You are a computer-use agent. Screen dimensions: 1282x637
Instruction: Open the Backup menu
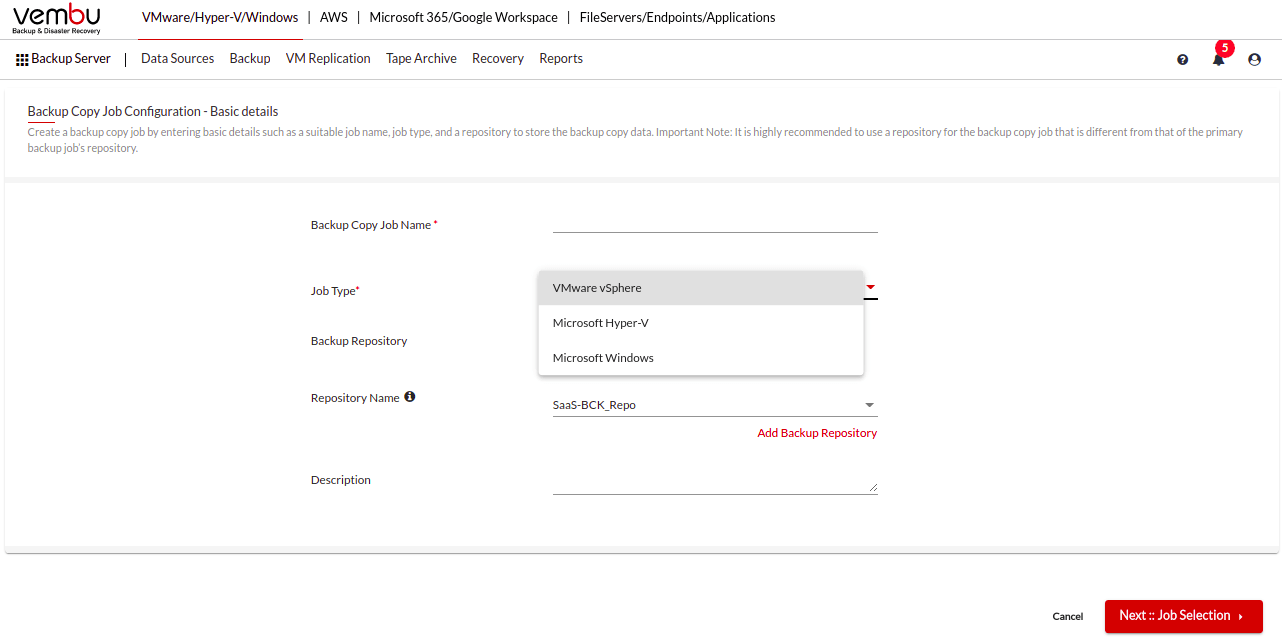click(250, 59)
